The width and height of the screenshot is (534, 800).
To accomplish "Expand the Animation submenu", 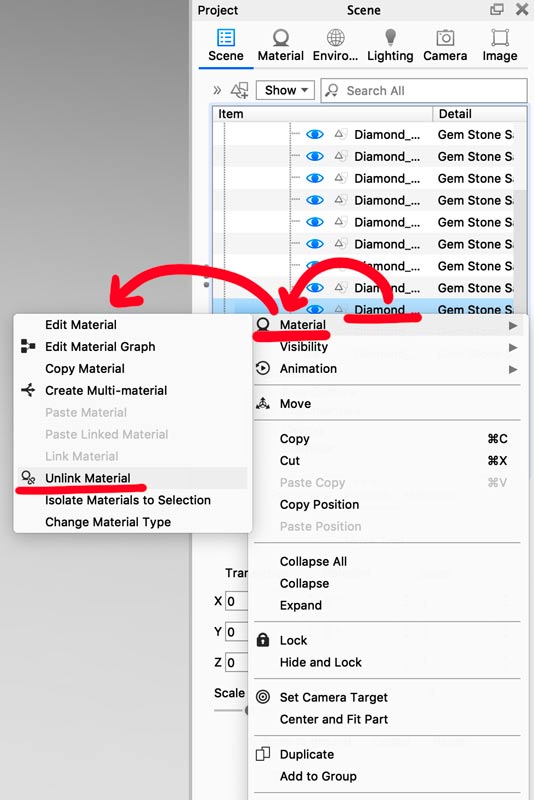I will (x=388, y=369).
